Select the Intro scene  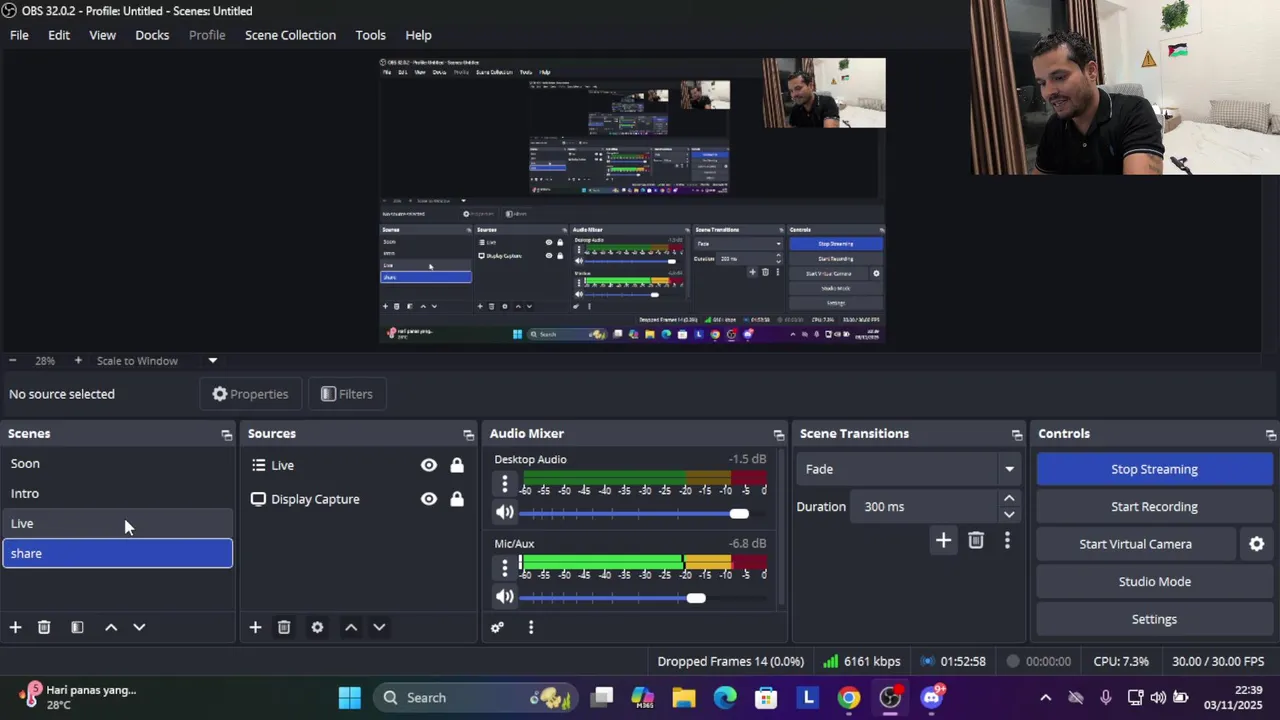pos(117,494)
